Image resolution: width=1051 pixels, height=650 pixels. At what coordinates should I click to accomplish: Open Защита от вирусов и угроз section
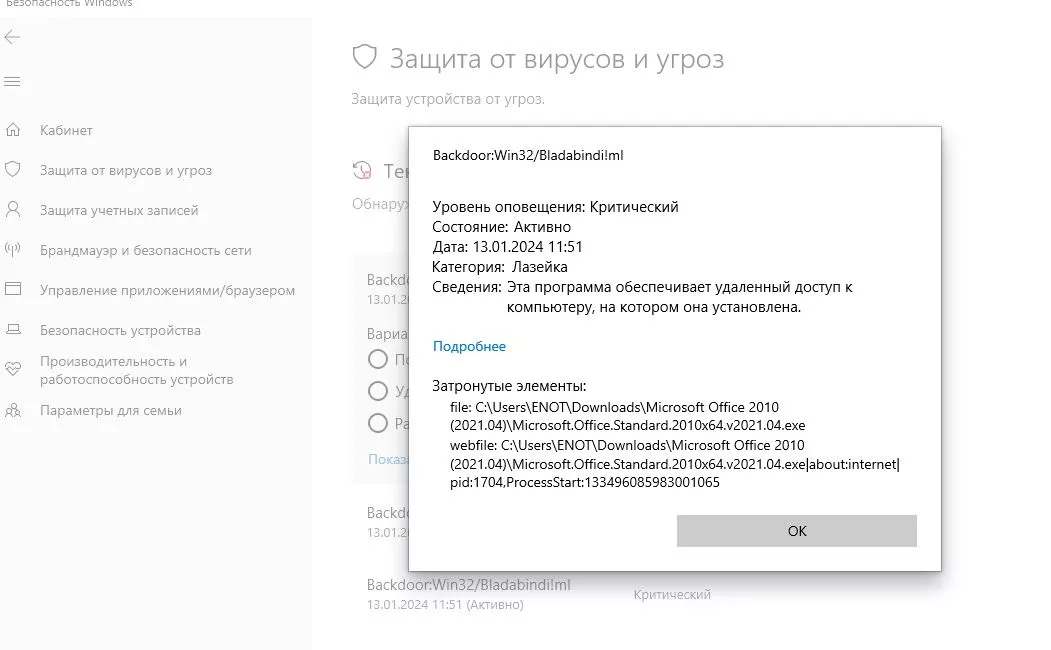(125, 170)
